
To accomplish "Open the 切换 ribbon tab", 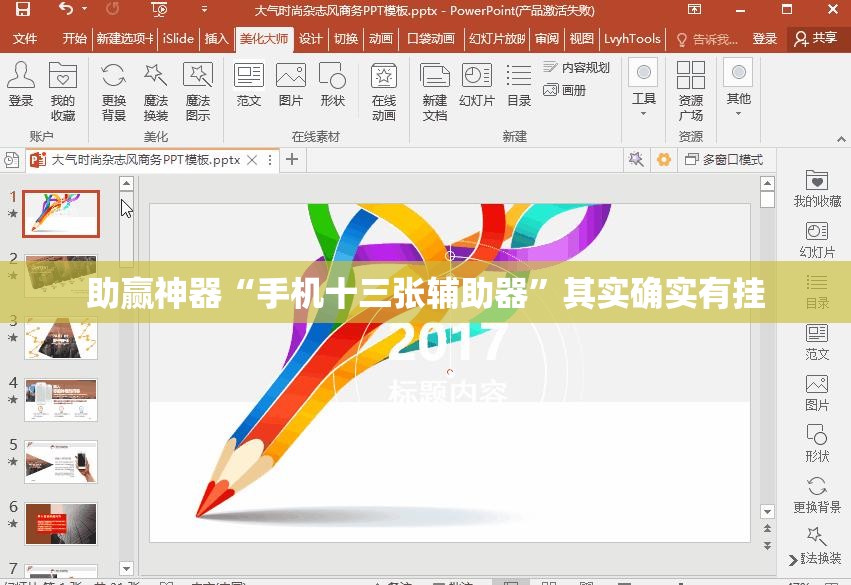I will 346,39.
